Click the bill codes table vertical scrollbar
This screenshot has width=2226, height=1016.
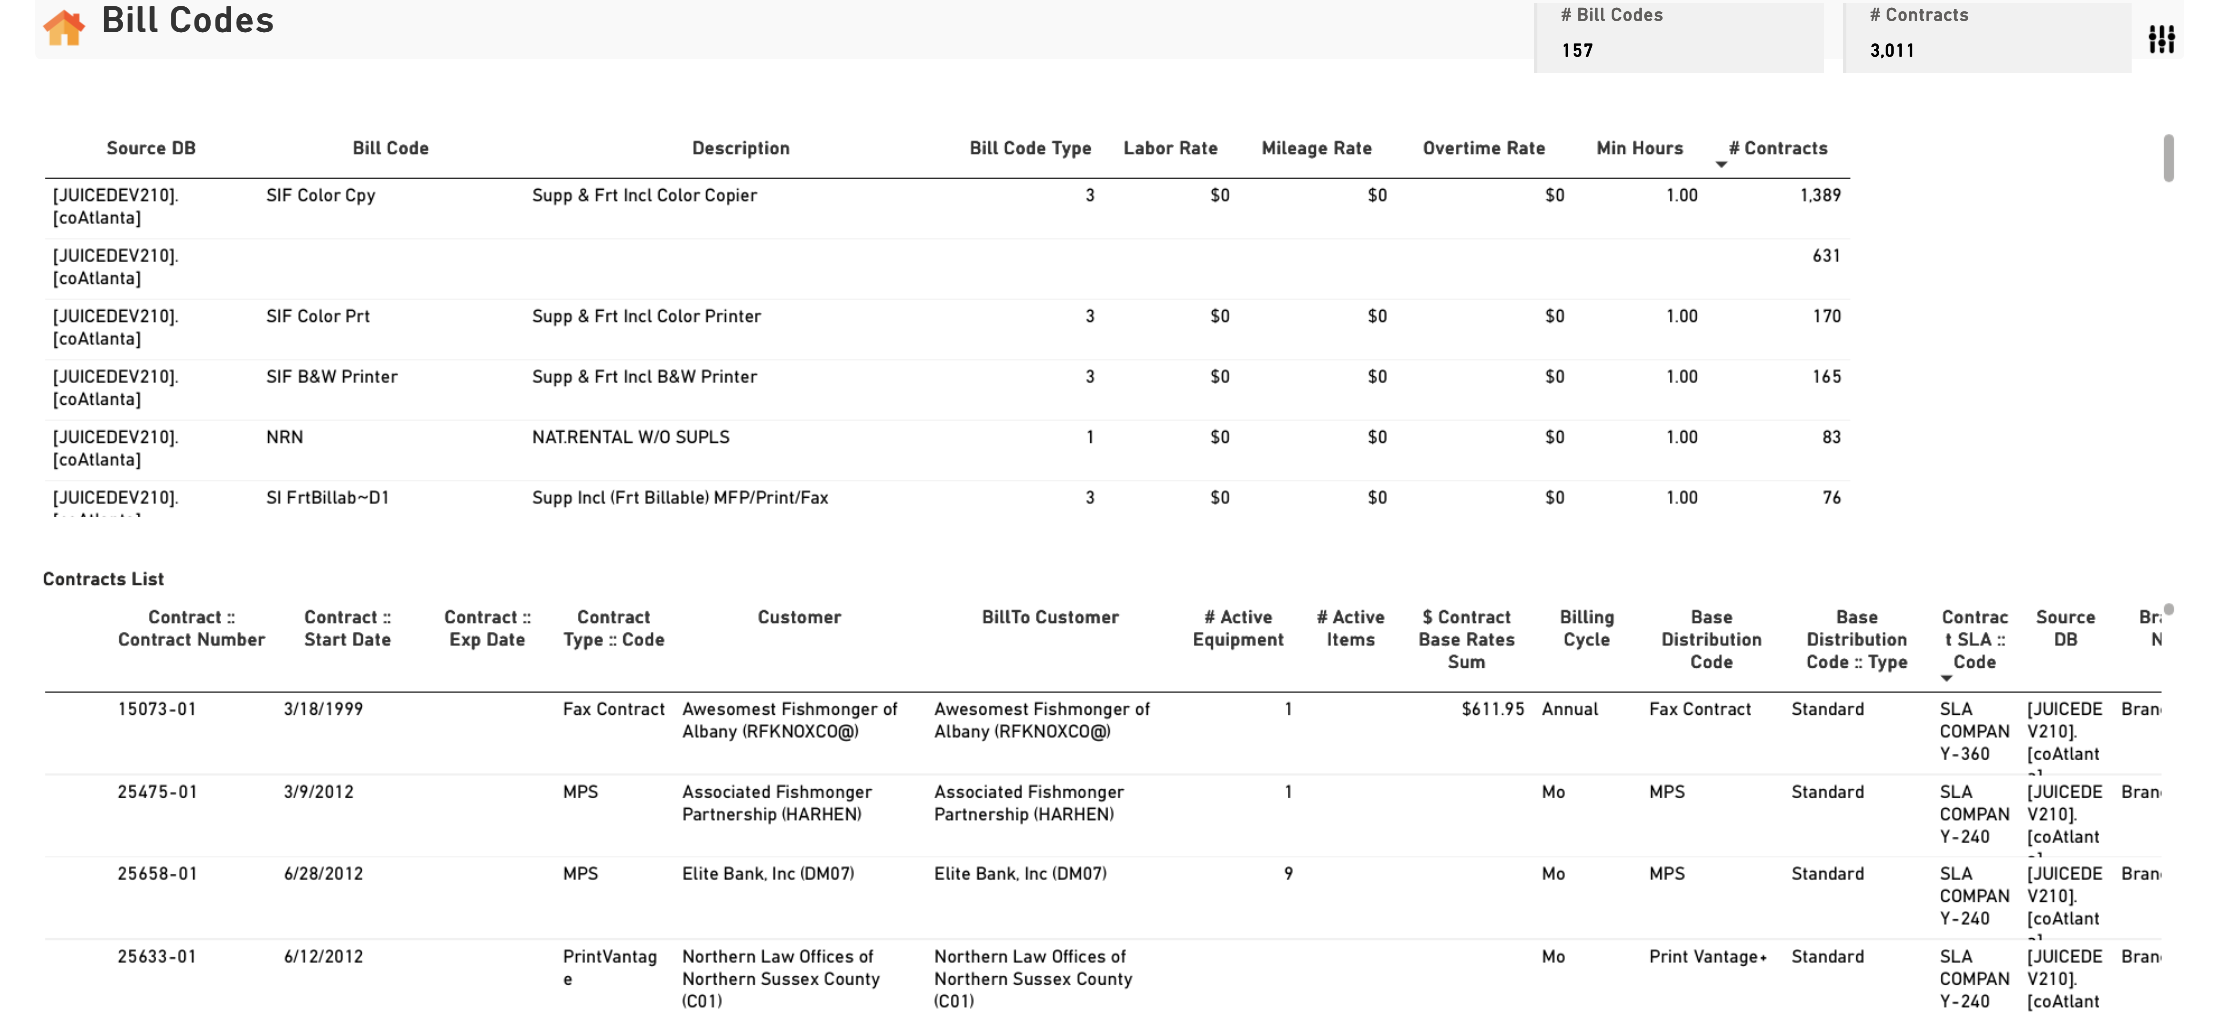click(2168, 158)
